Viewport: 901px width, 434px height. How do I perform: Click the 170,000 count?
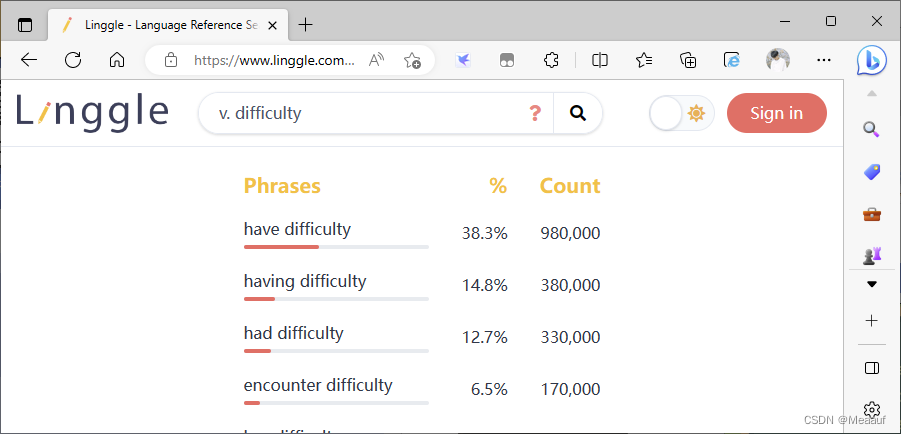coord(570,389)
